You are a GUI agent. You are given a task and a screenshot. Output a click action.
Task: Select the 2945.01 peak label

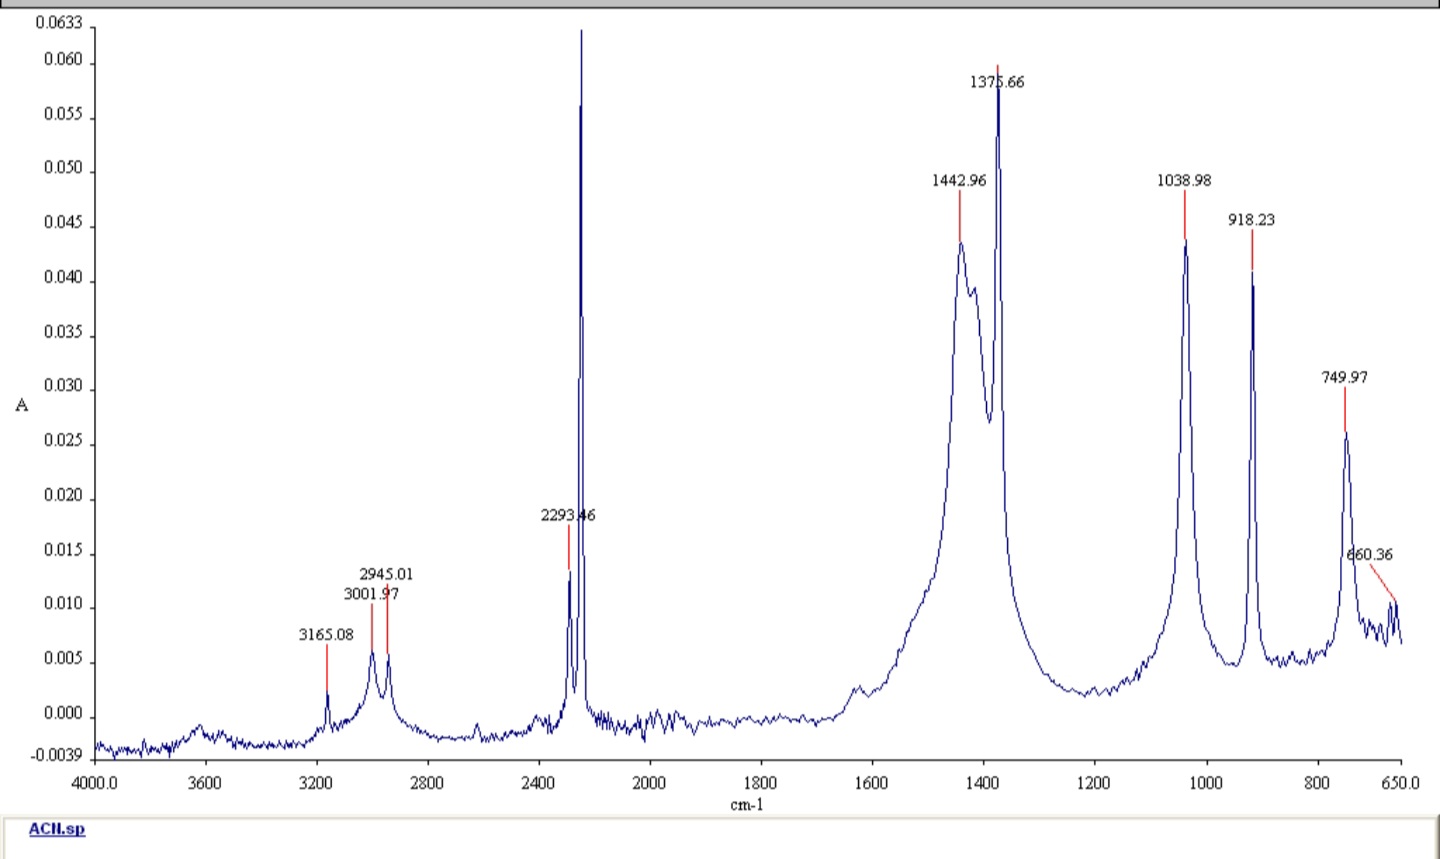pos(386,574)
